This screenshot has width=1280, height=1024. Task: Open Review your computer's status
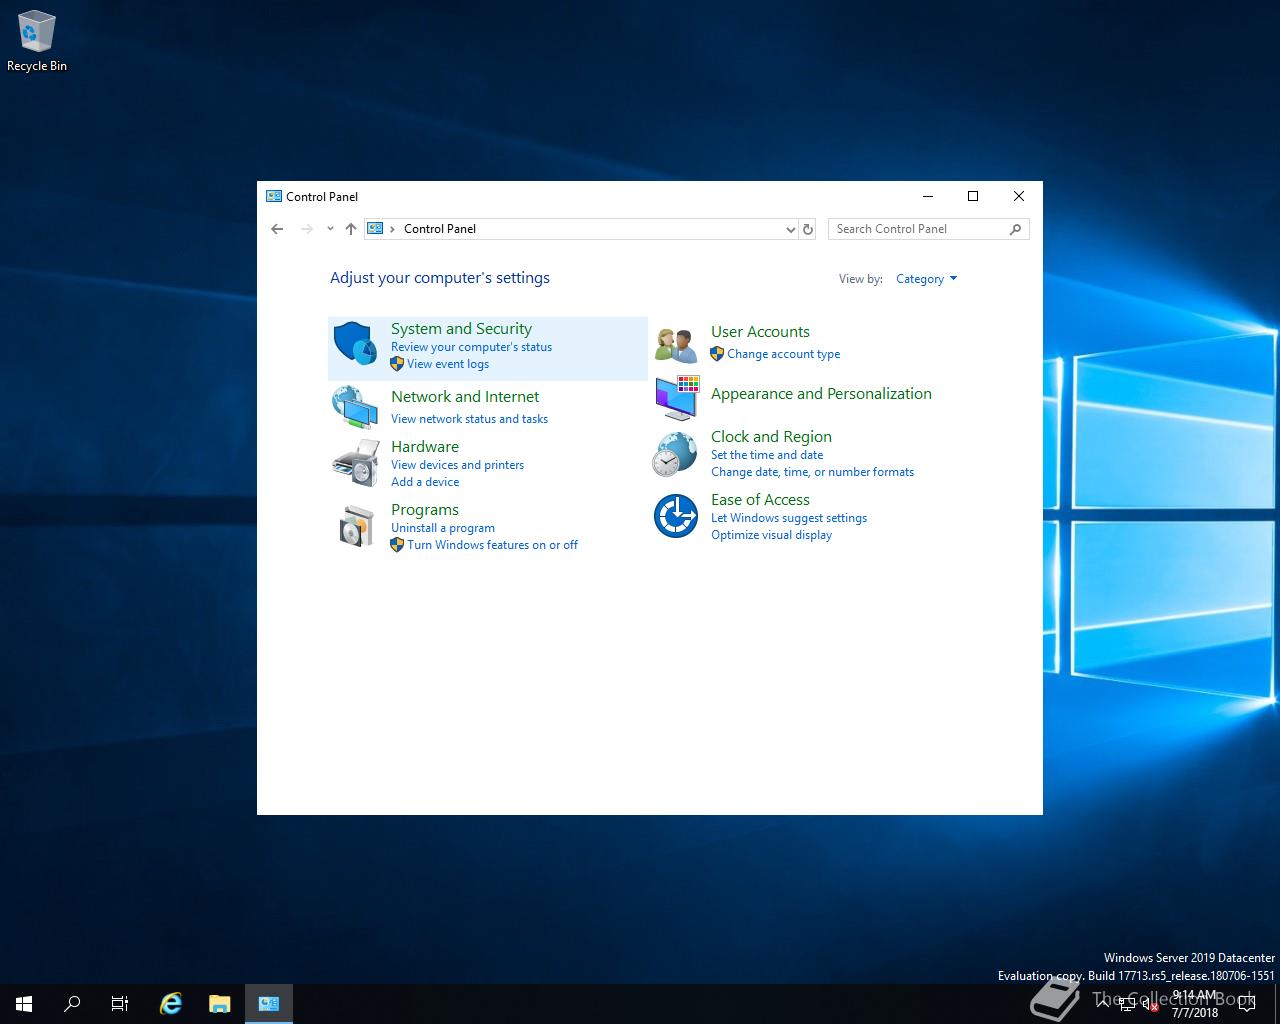[471, 347]
